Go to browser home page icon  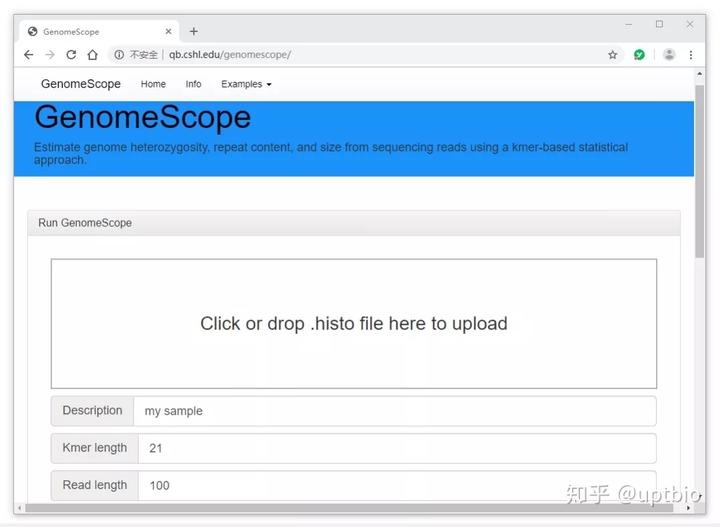click(x=92, y=55)
